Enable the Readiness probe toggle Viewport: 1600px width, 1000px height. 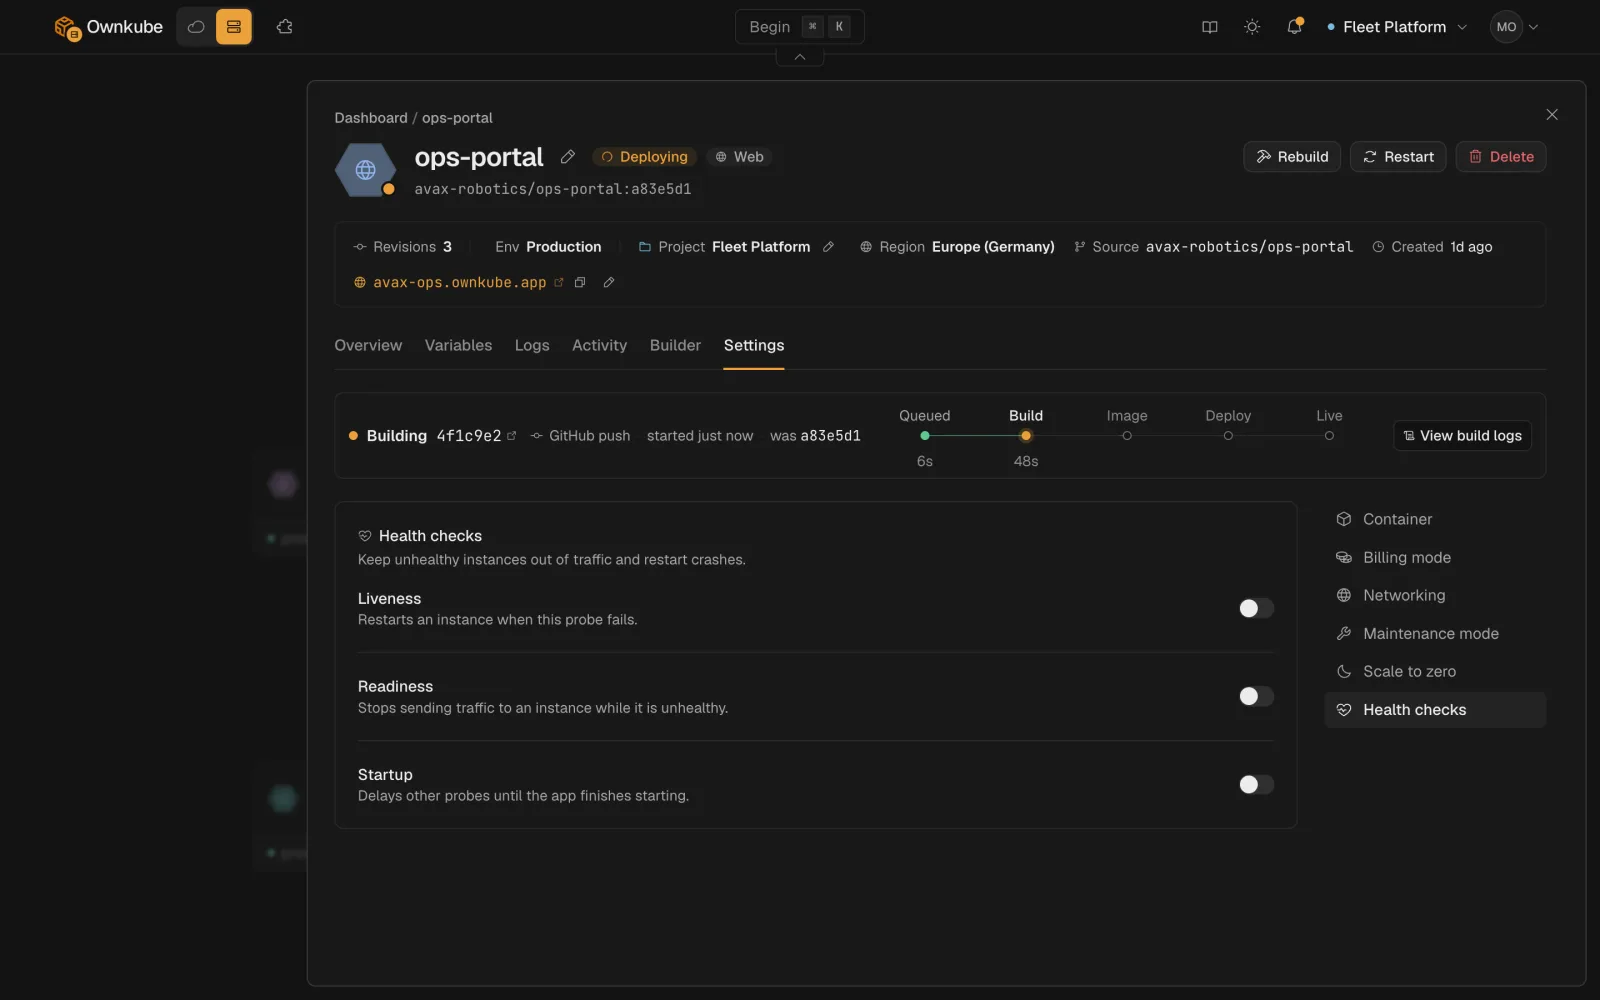pyautogui.click(x=1256, y=696)
